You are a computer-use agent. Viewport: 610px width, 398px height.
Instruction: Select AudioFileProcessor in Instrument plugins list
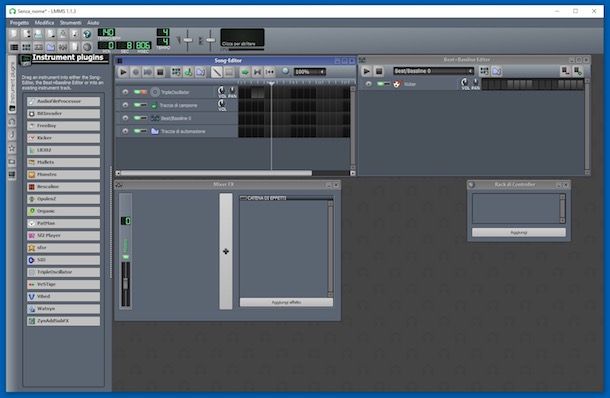63,101
